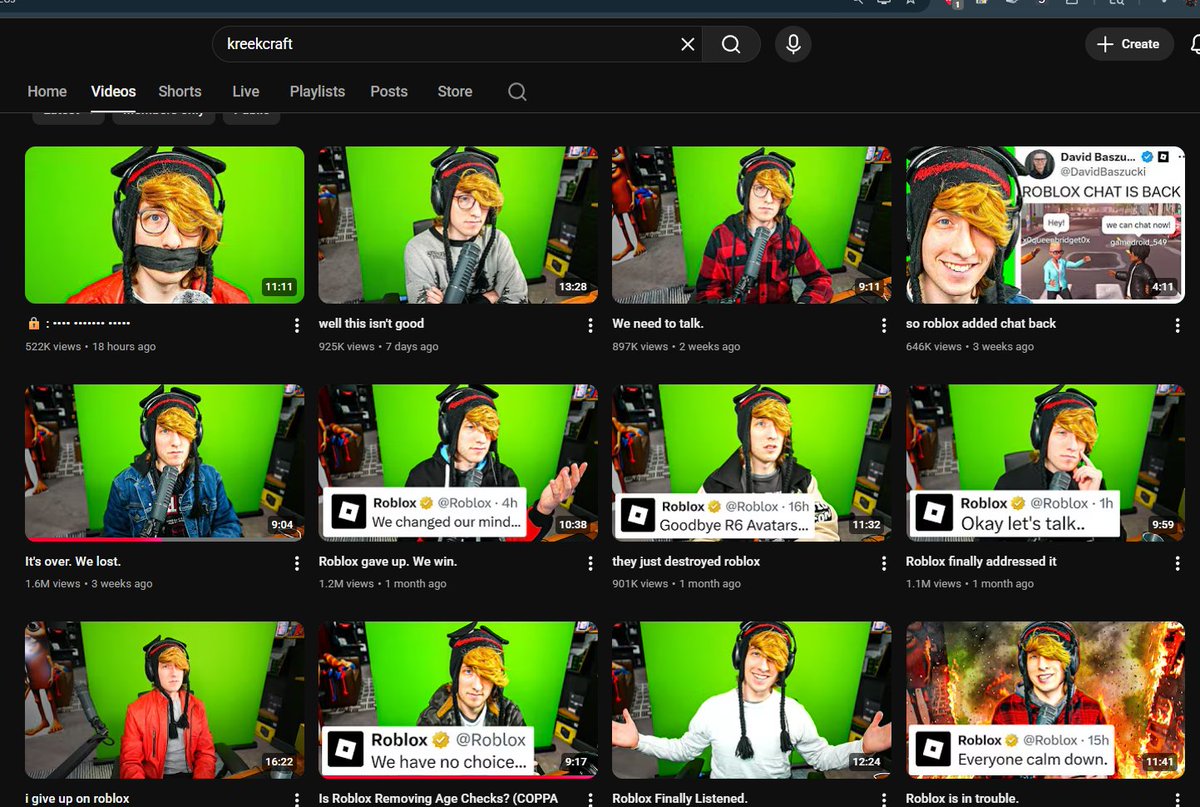Image resolution: width=1200 pixels, height=807 pixels.
Task: Open the Store tab
Action: coord(455,91)
